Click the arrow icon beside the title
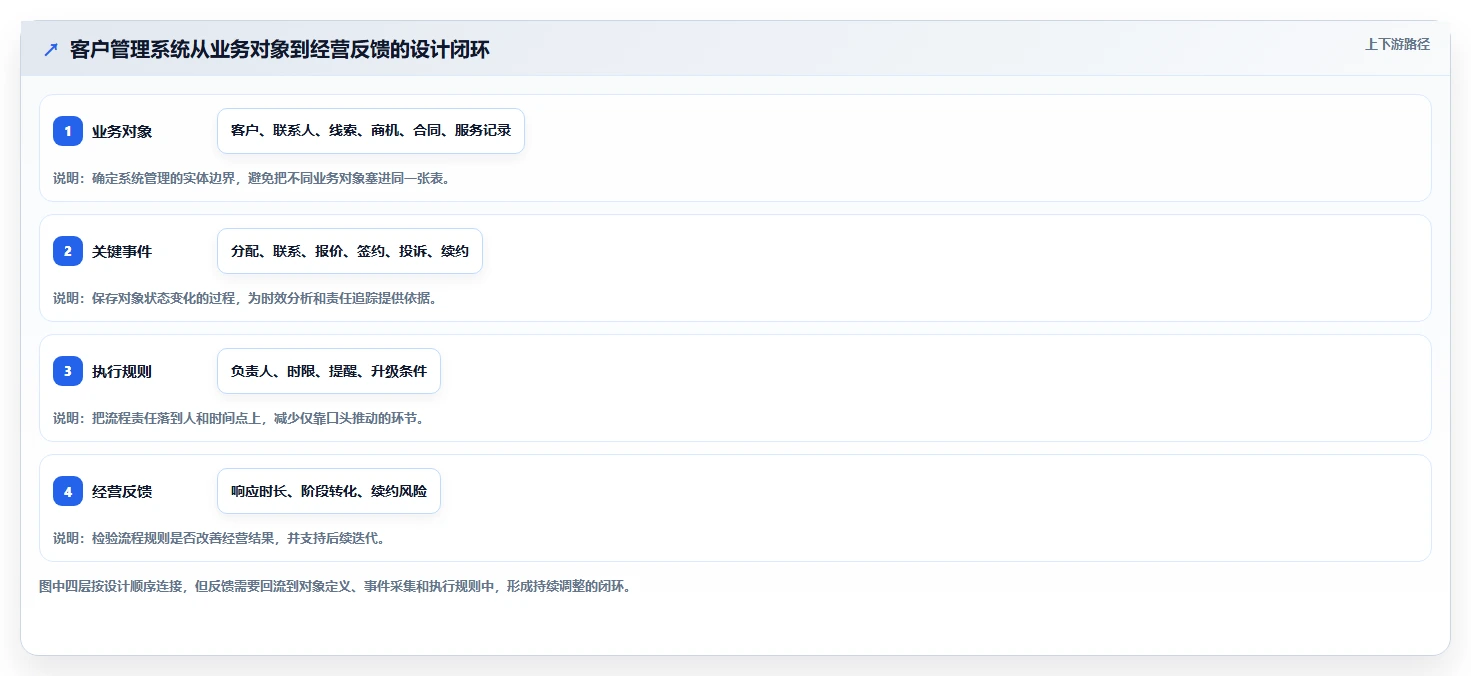Image resolution: width=1471 pixels, height=676 pixels. (x=50, y=49)
